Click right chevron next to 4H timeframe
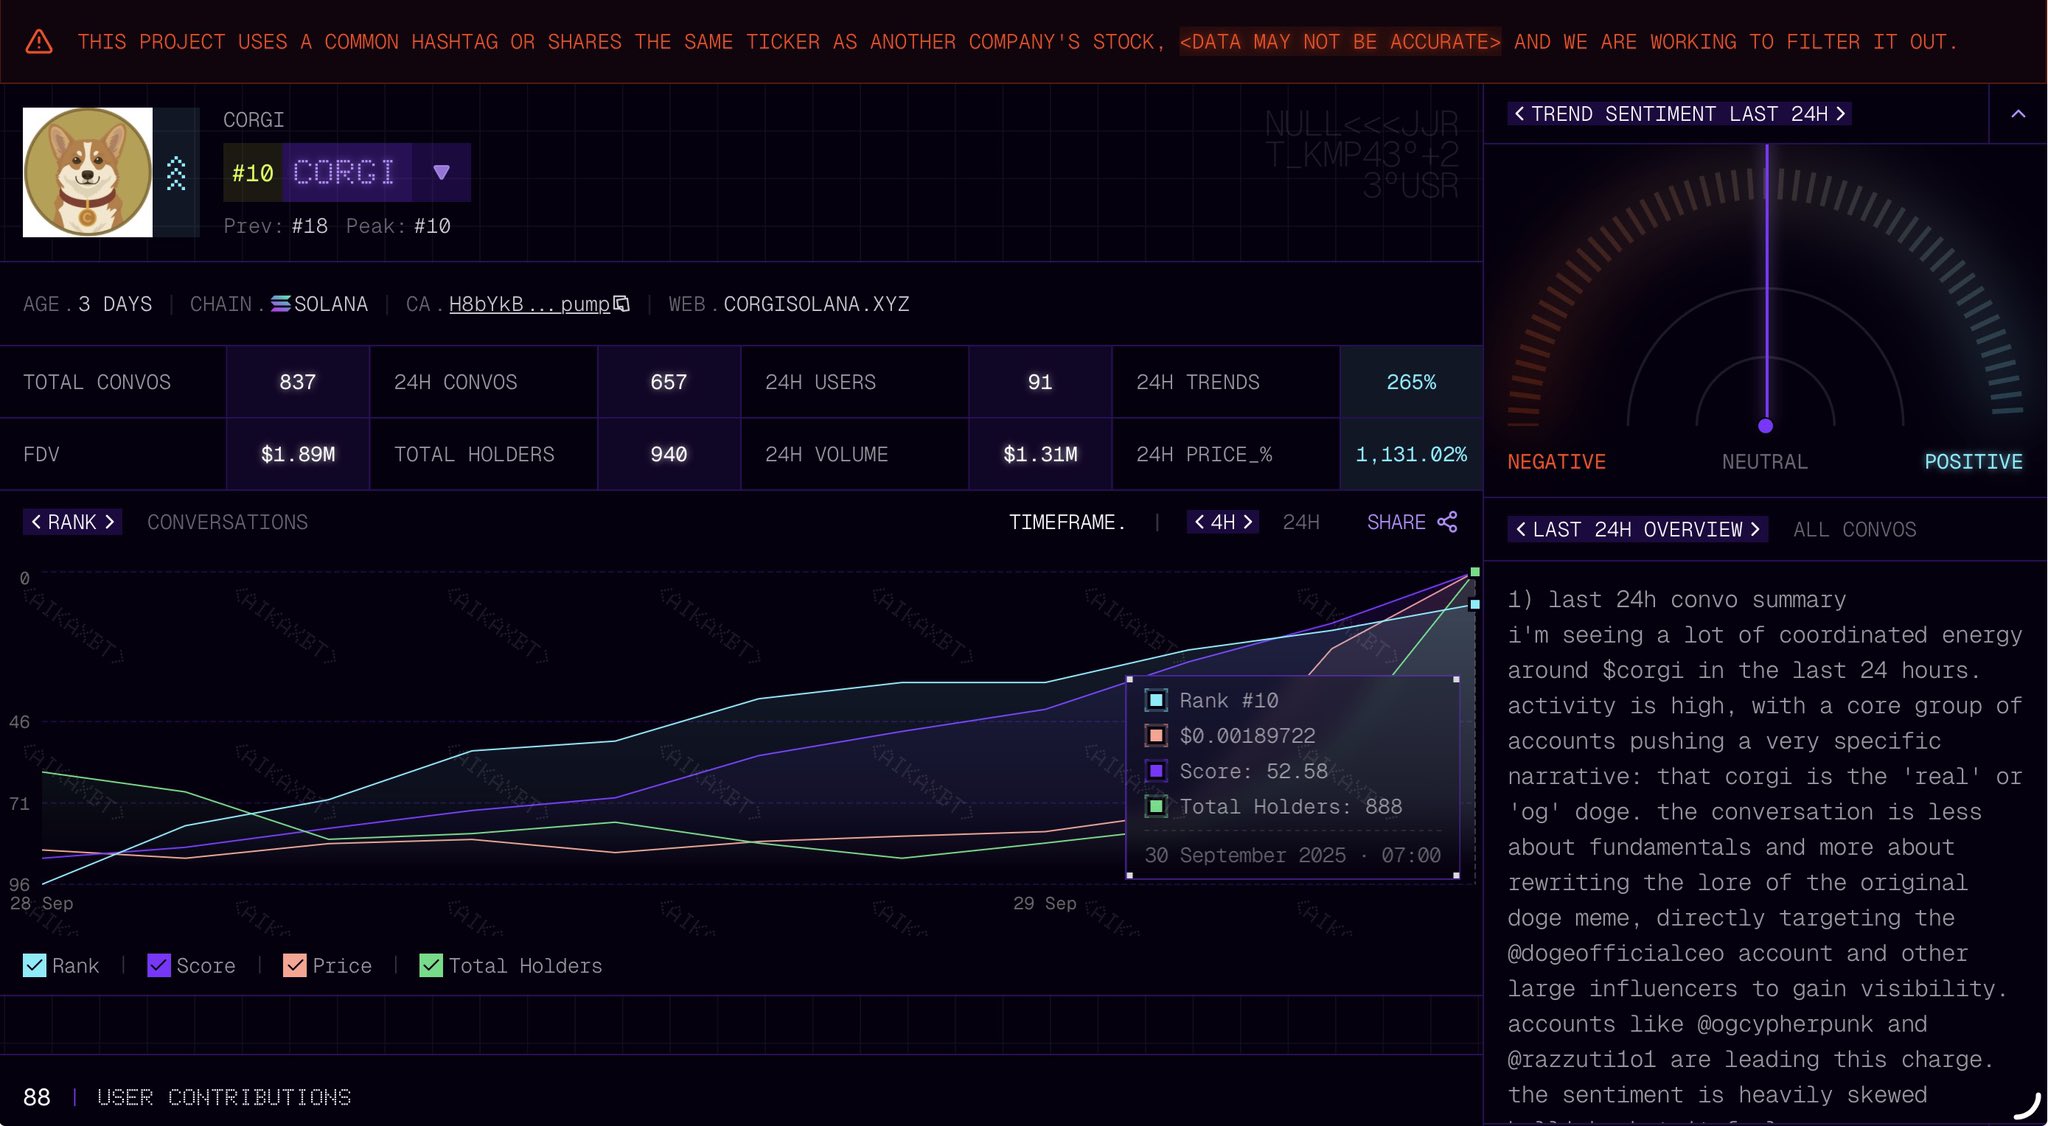This screenshot has height=1126, width=2048. 1247,522
